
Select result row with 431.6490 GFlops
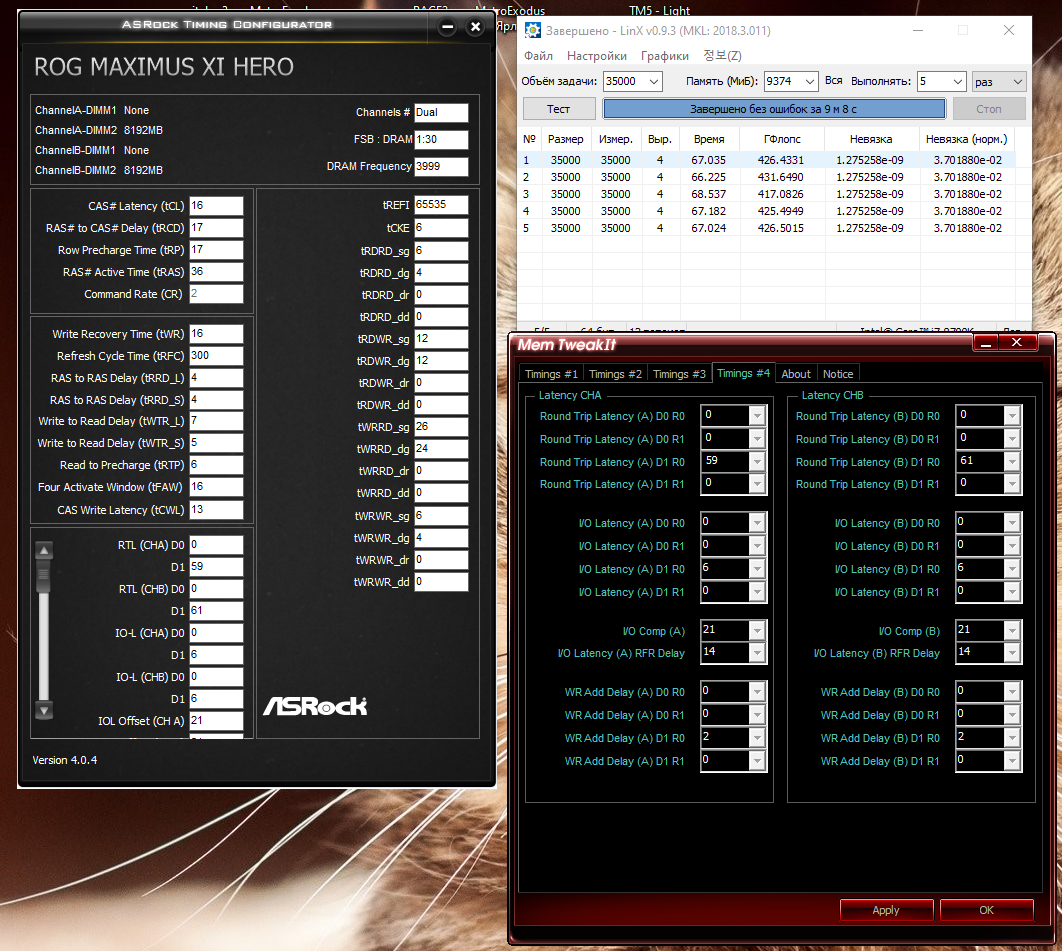pyautogui.click(x=767, y=177)
